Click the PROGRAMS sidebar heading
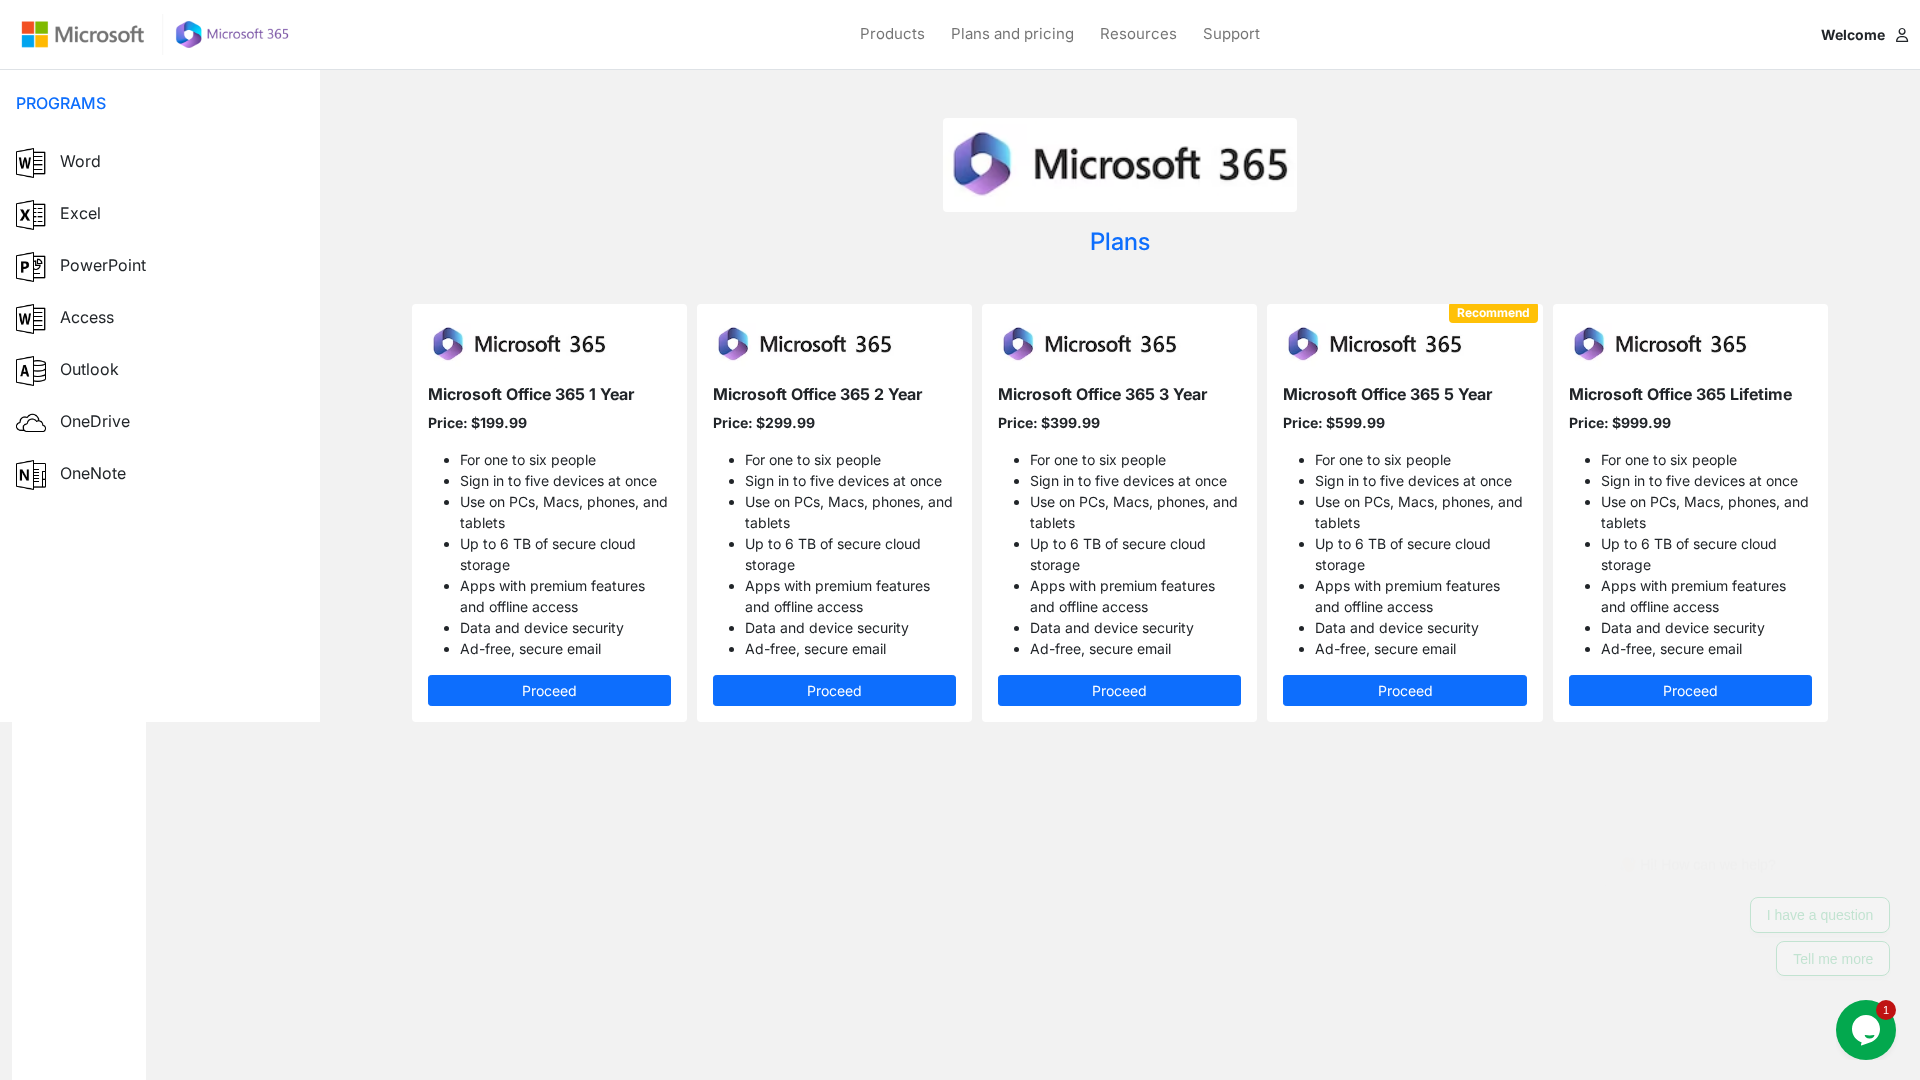This screenshot has width=1920, height=1080. (x=61, y=104)
